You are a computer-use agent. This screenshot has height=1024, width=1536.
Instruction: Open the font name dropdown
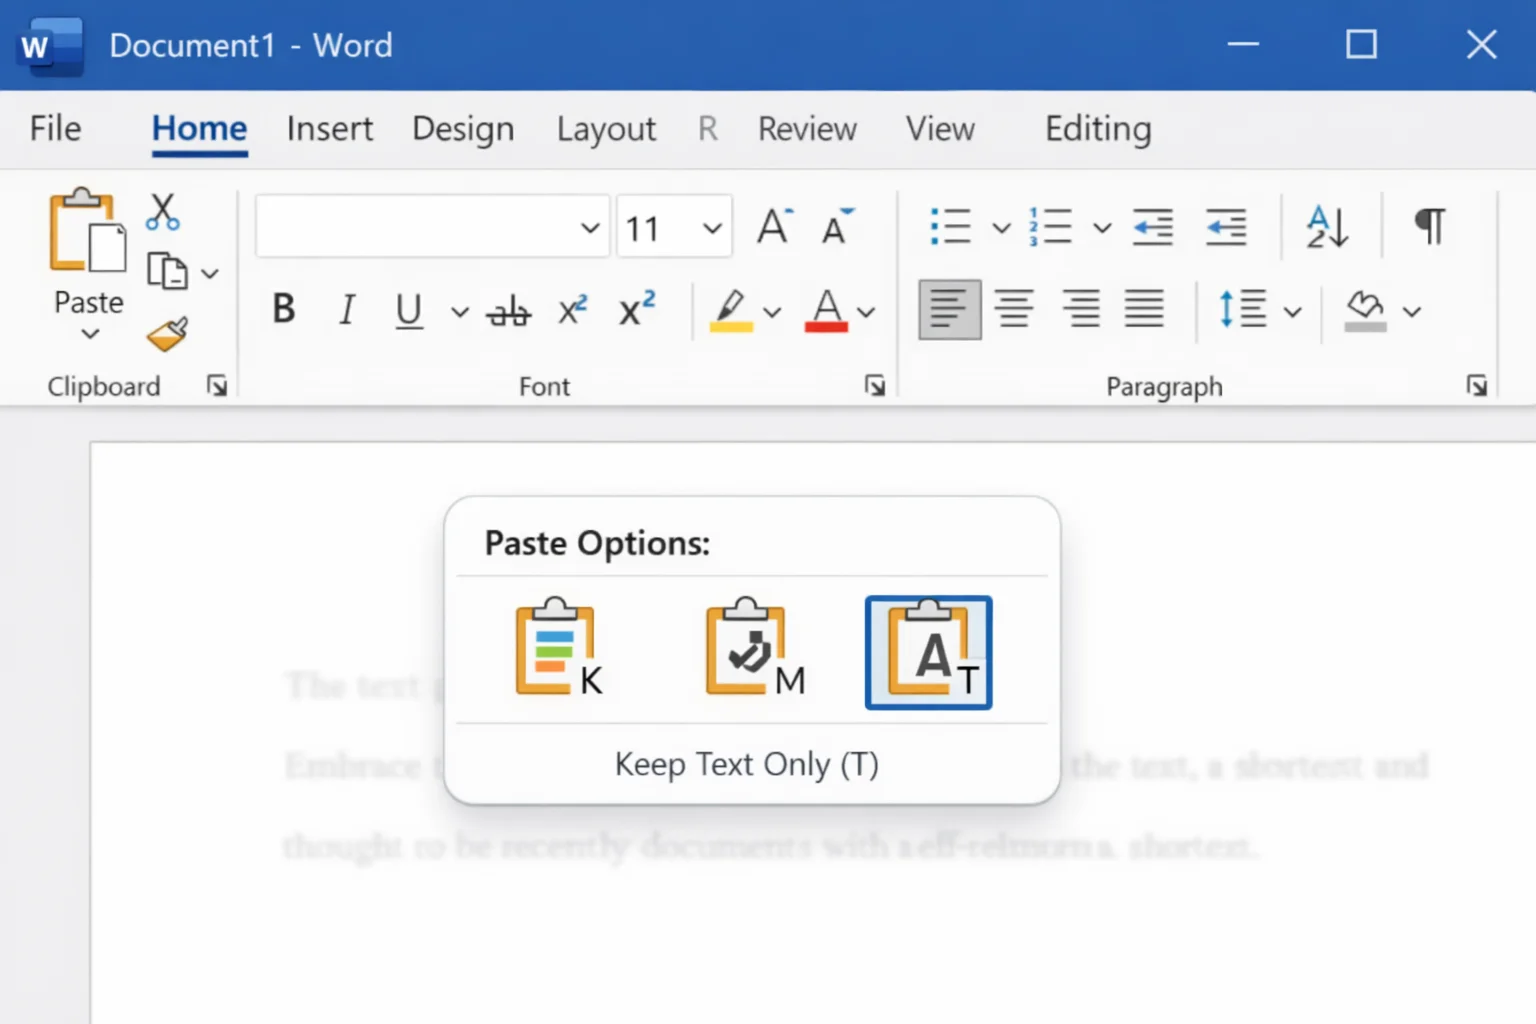click(590, 228)
